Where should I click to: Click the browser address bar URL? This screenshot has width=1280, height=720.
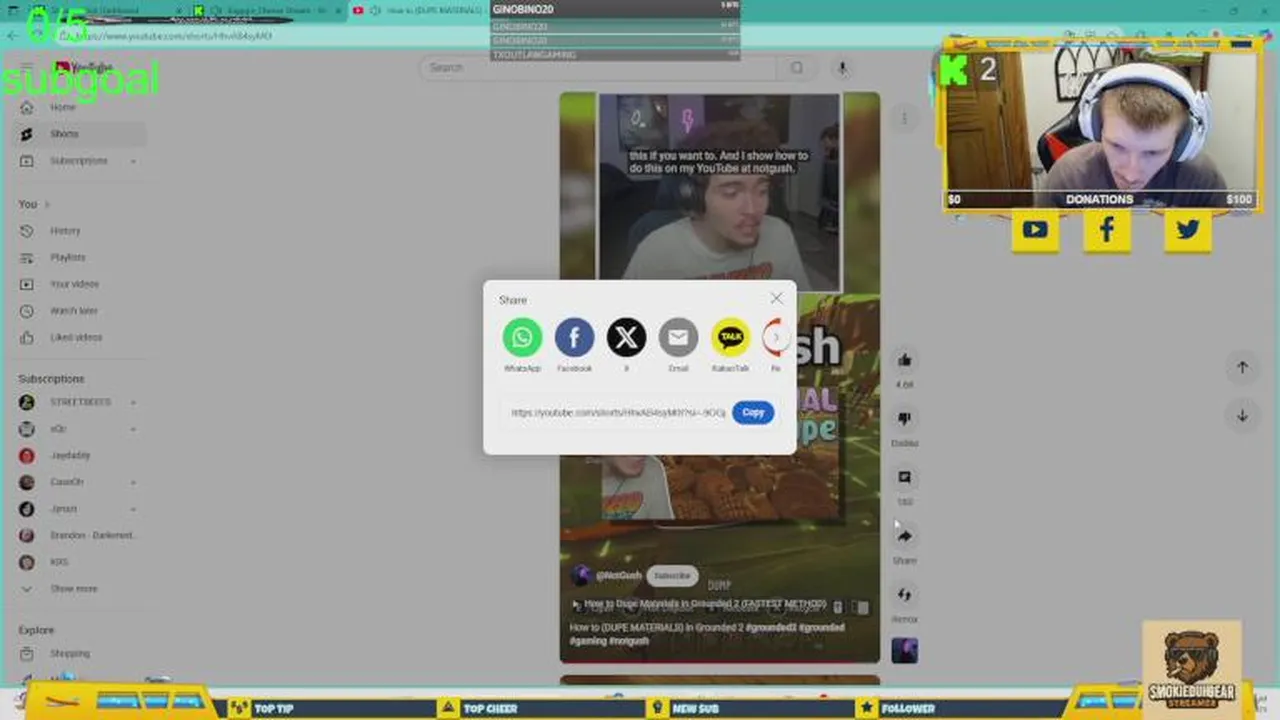click(x=175, y=36)
